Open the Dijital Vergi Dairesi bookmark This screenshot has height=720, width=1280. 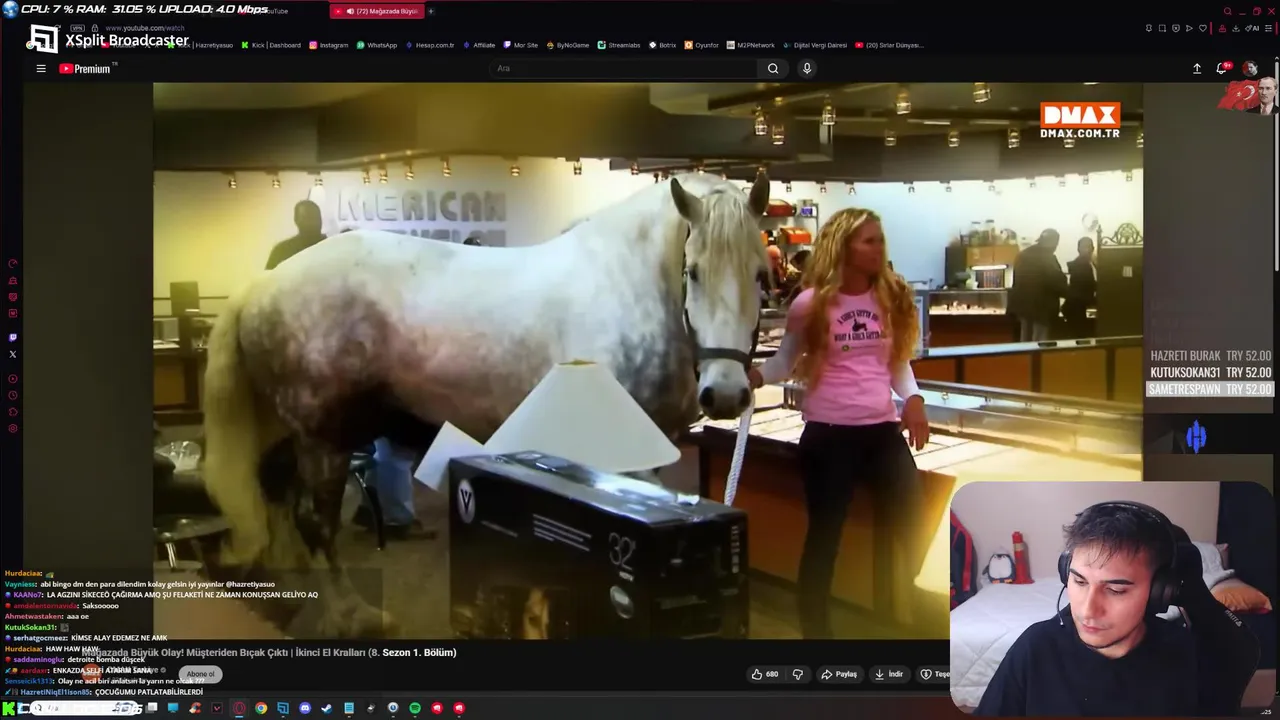click(x=815, y=45)
